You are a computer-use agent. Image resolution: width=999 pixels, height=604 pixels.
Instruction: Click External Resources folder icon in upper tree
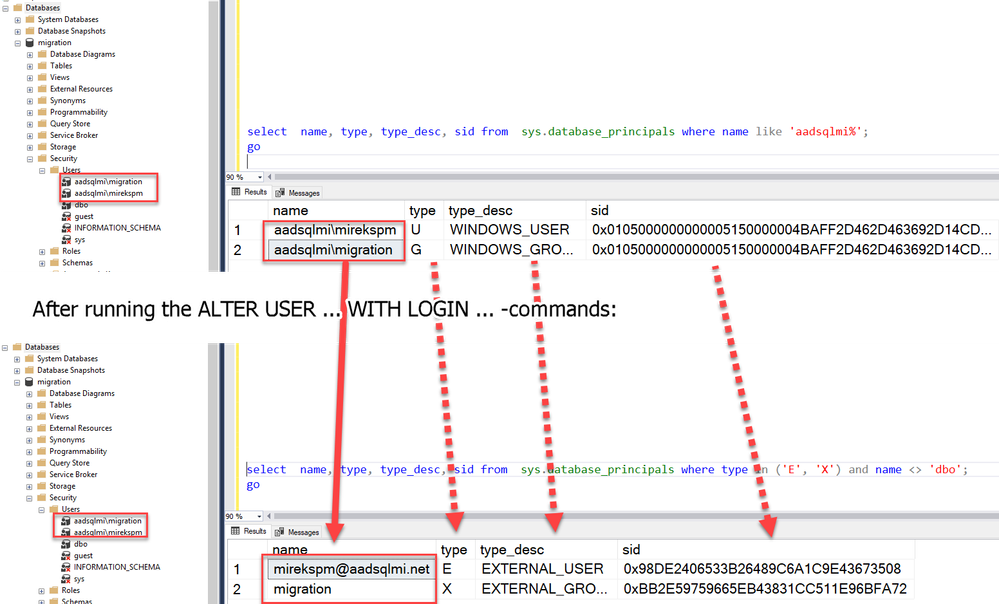42,89
